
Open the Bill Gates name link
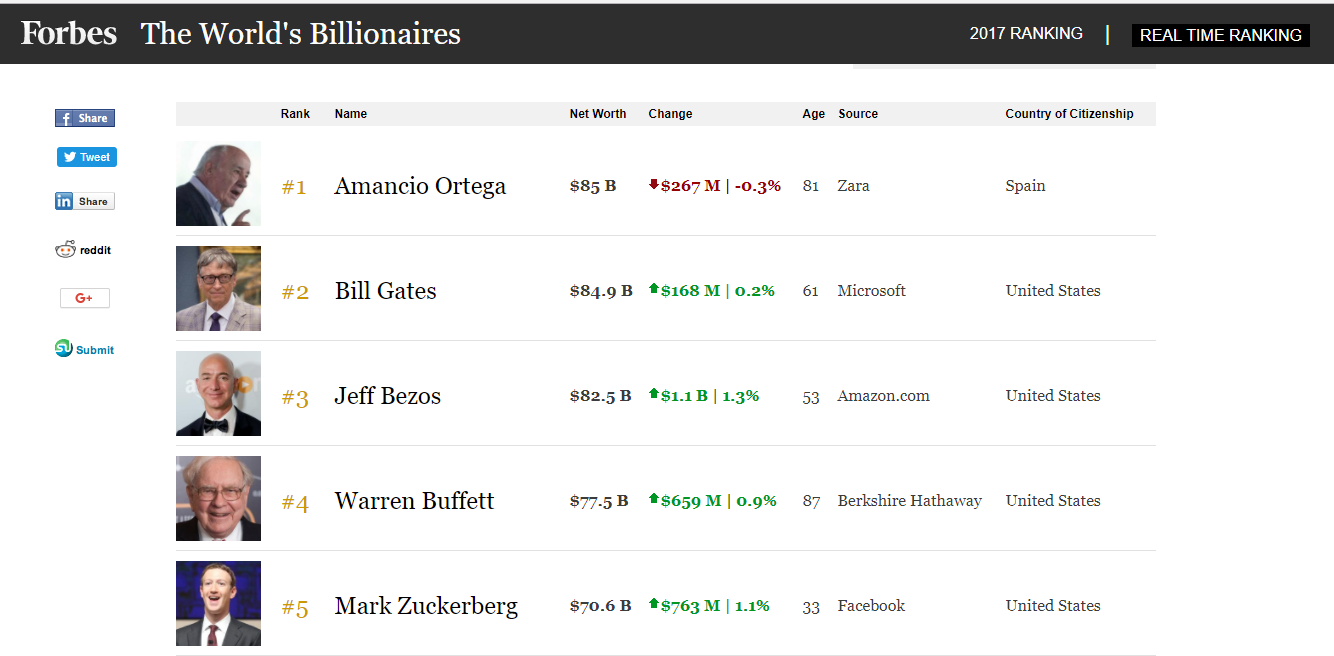point(385,291)
